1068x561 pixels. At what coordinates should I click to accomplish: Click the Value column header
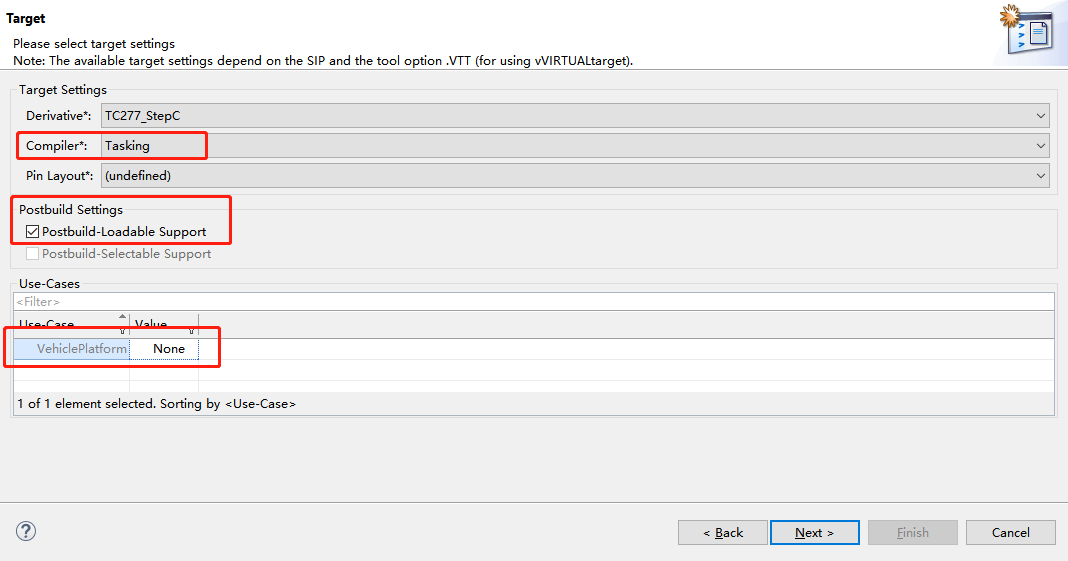(x=164, y=324)
